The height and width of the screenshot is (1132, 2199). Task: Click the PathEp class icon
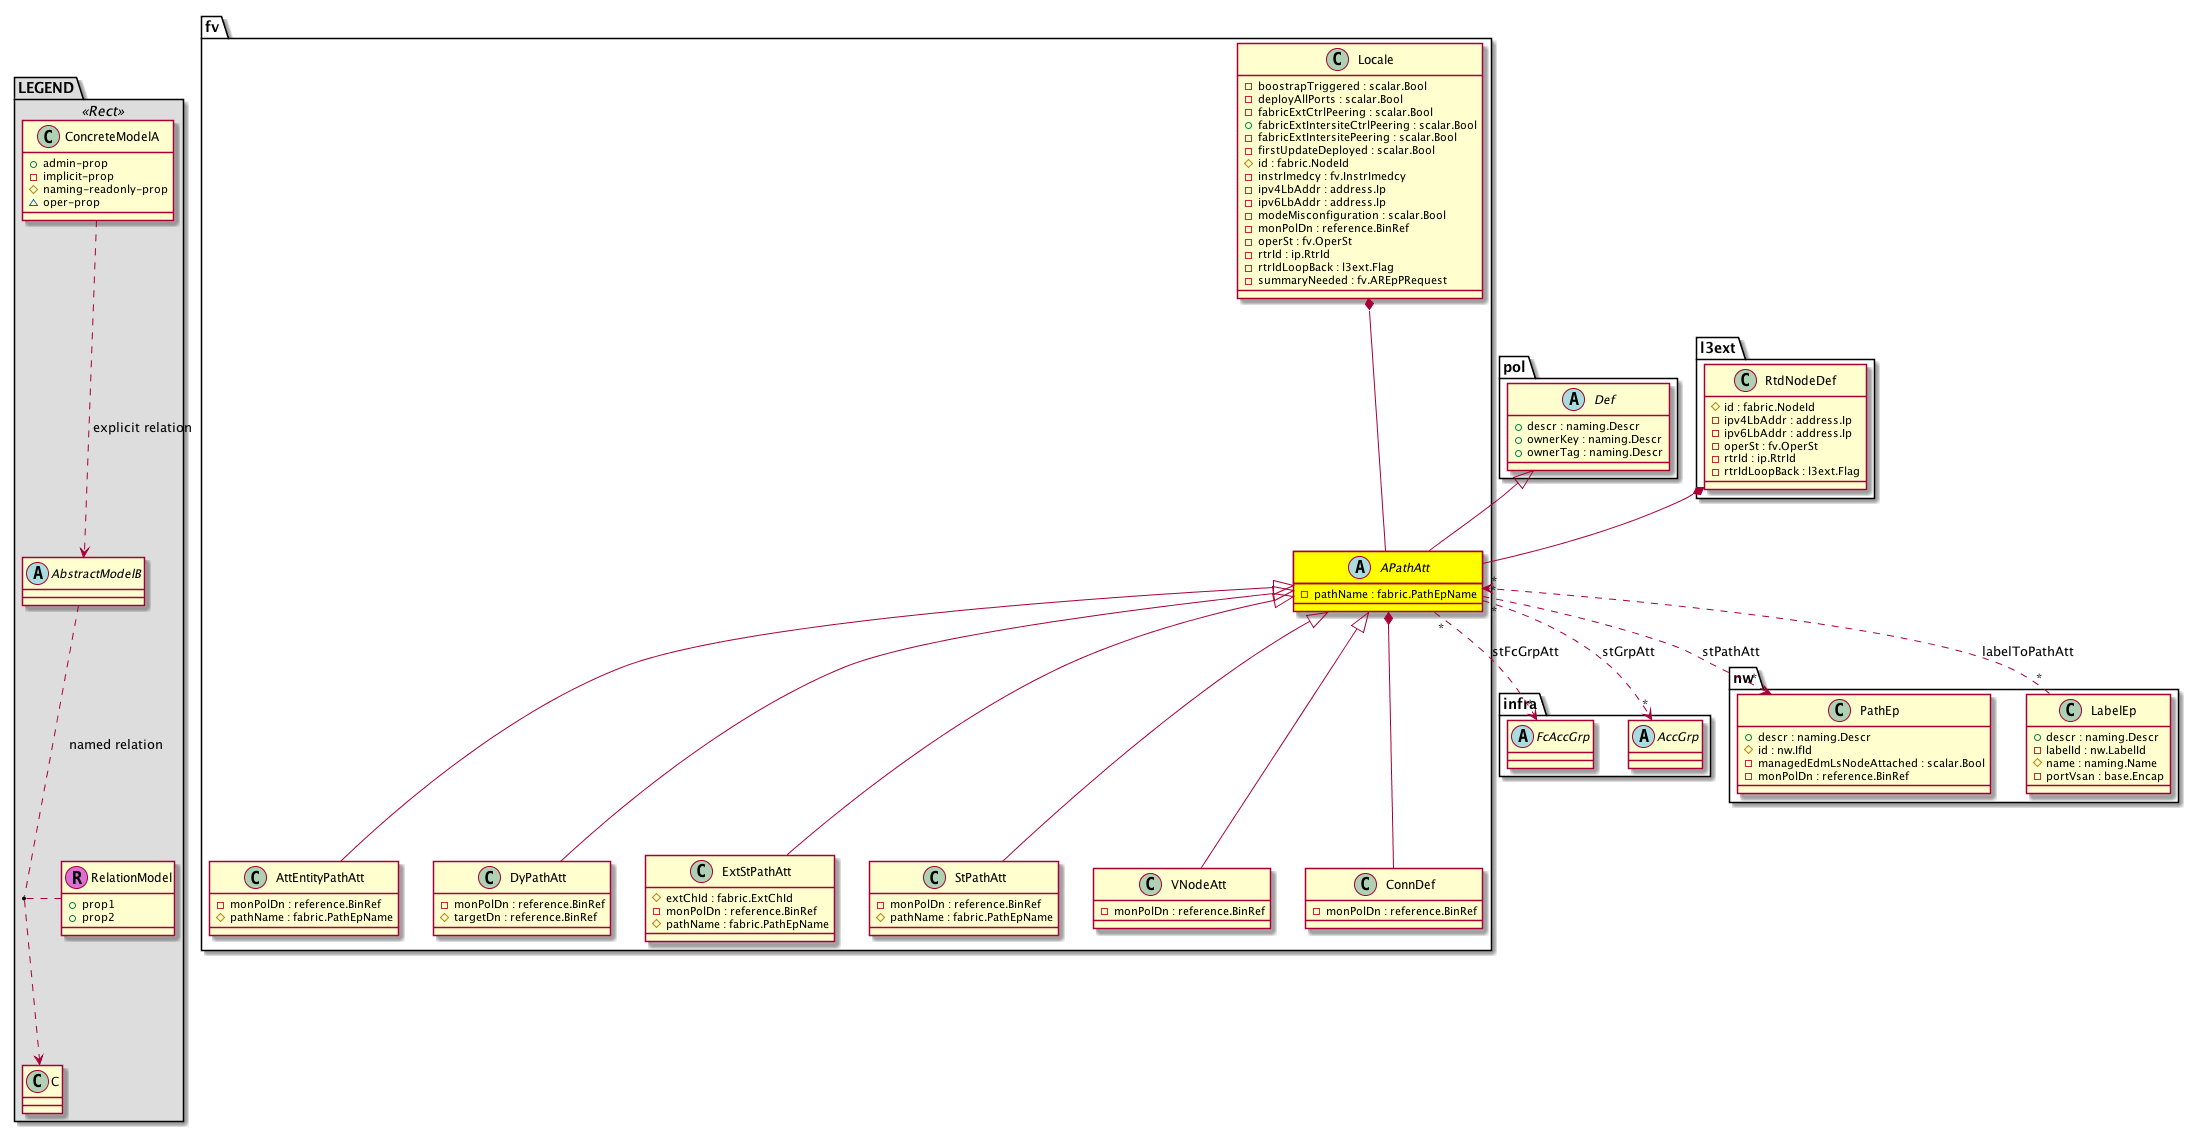point(1840,711)
